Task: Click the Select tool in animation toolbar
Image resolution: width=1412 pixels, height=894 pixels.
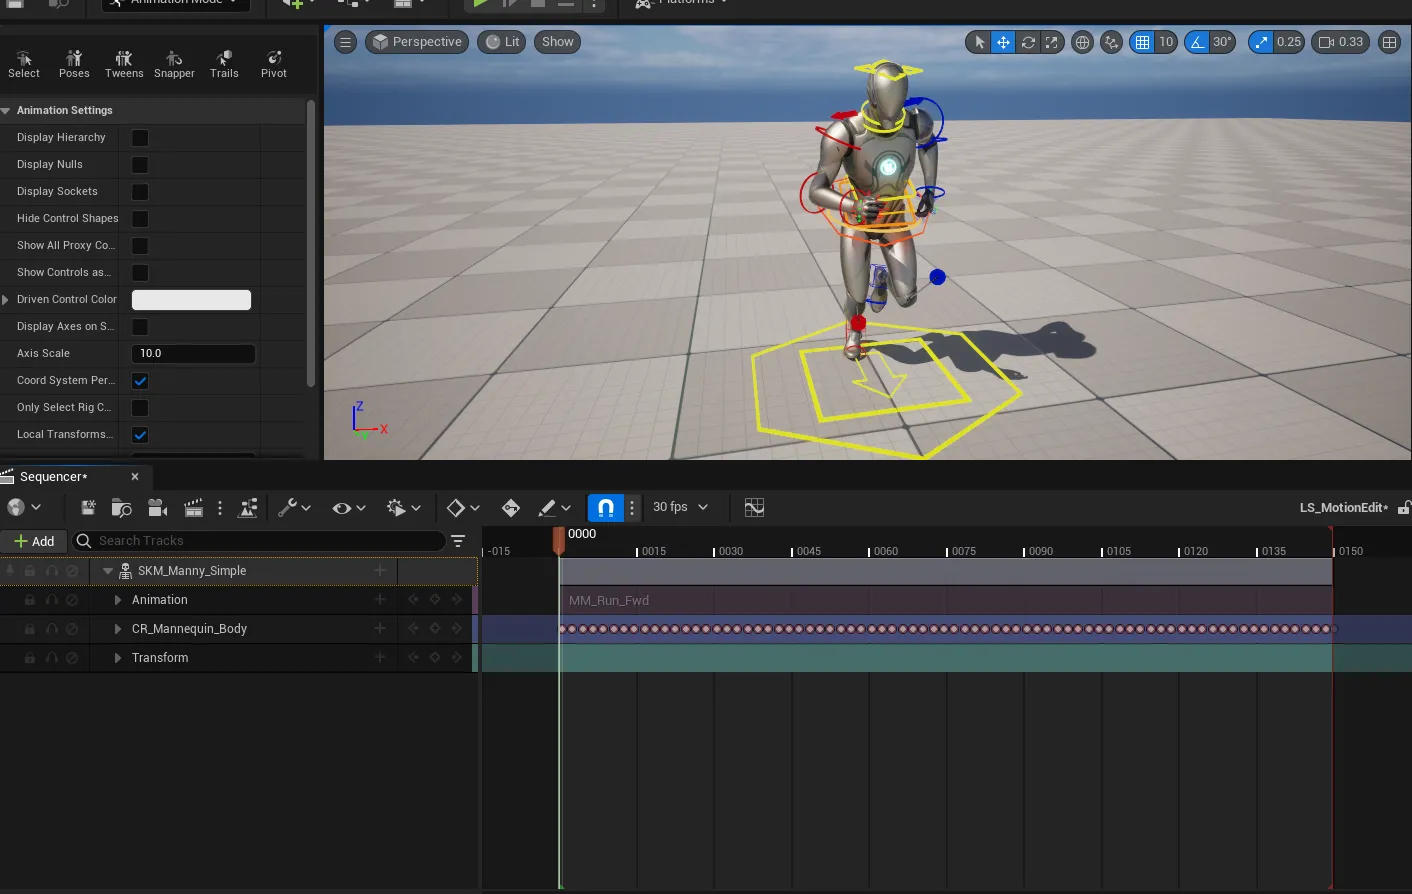Action: tap(24, 64)
